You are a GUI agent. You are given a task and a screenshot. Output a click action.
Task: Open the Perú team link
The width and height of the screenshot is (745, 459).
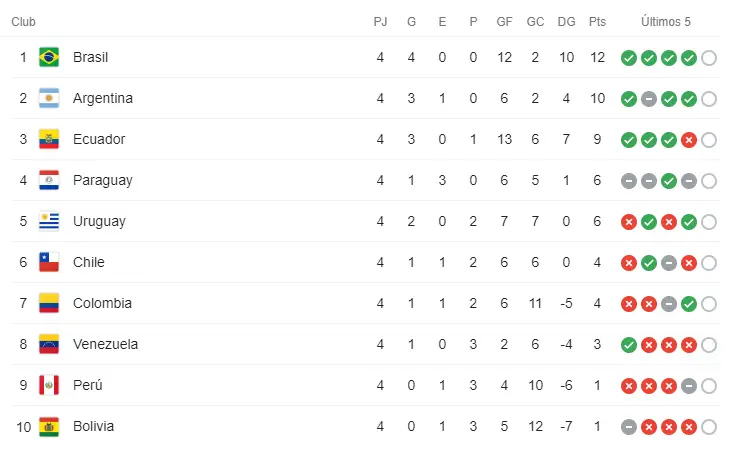pyautogui.click(x=88, y=385)
